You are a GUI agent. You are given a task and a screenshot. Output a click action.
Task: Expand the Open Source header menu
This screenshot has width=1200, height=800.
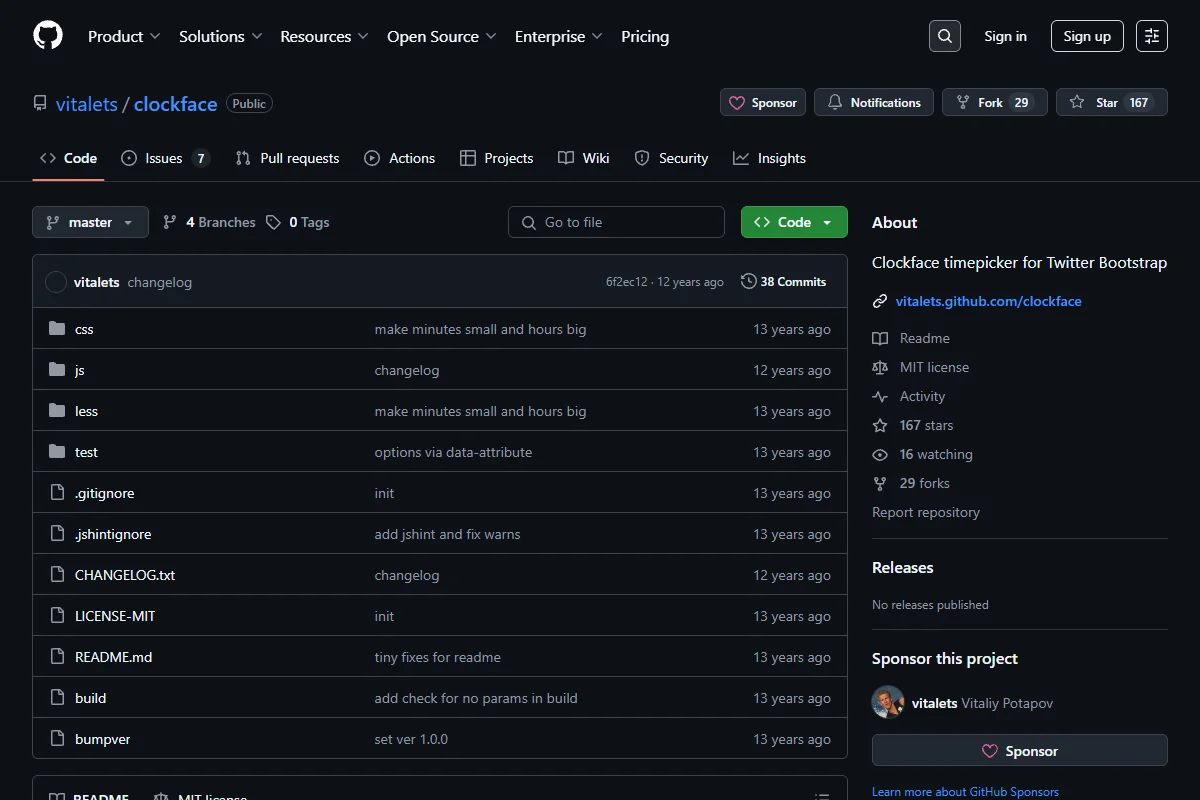point(441,36)
